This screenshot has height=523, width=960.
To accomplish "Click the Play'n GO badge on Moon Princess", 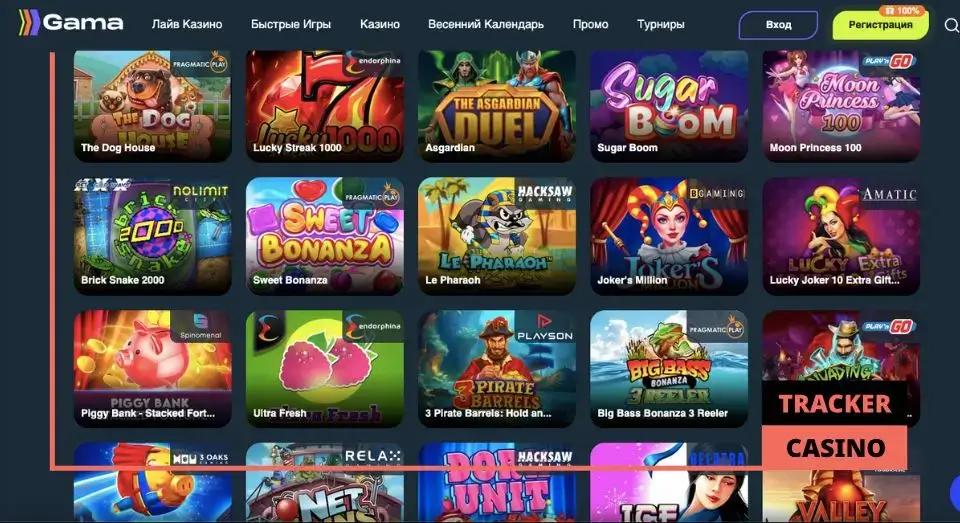I will [888, 61].
